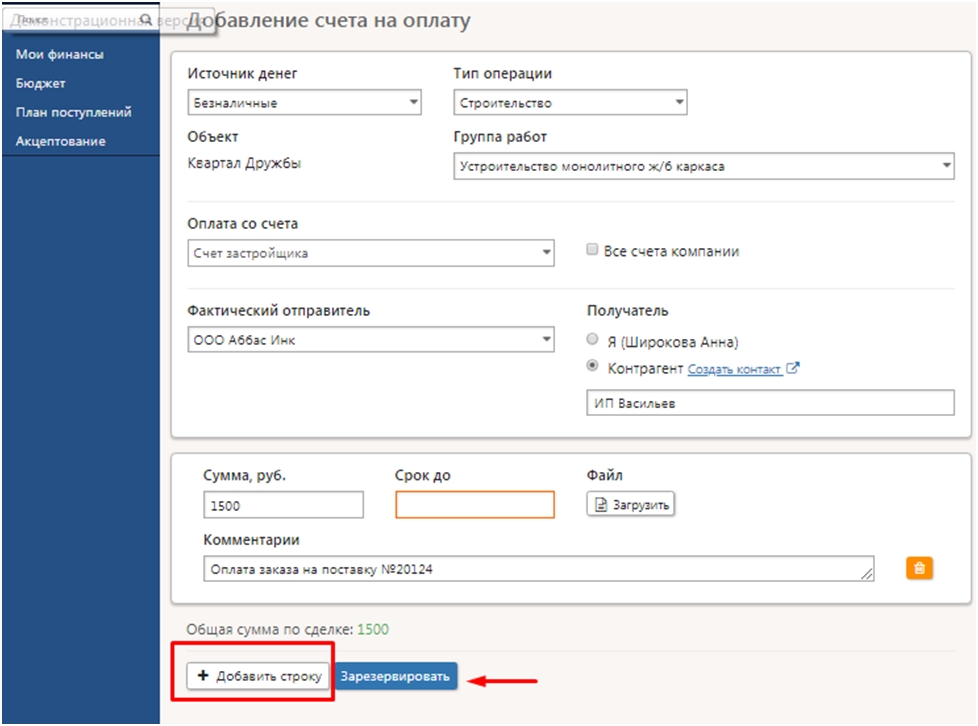Click the search magnifier icon
The image size is (978, 726).
[x=146, y=20]
